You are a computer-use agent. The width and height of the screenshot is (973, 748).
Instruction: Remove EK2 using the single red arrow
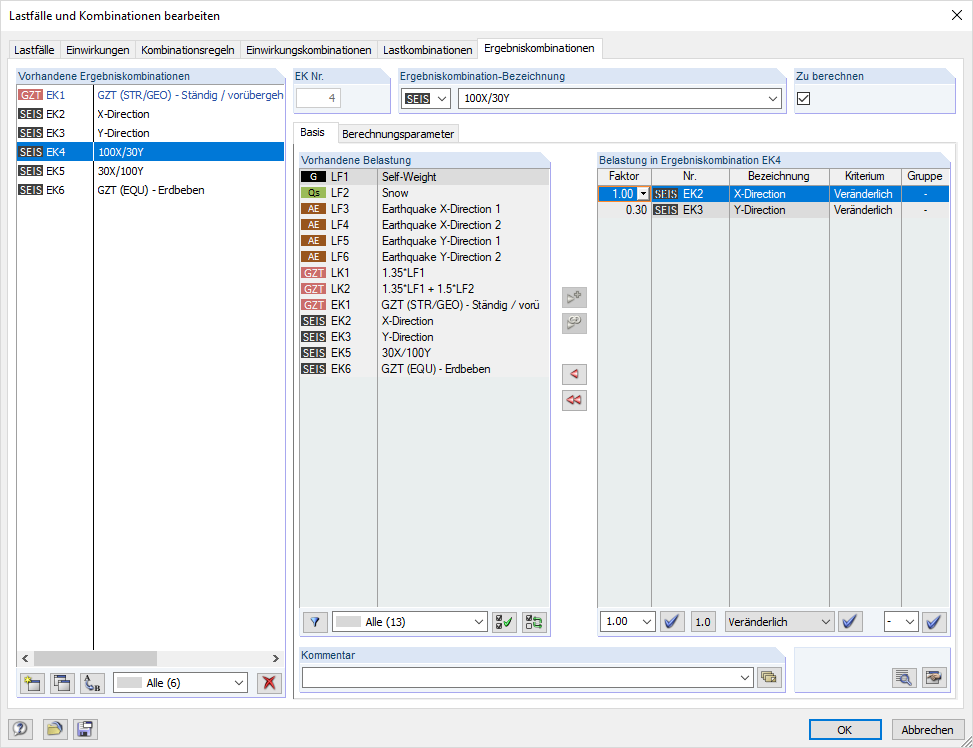coord(574,374)
